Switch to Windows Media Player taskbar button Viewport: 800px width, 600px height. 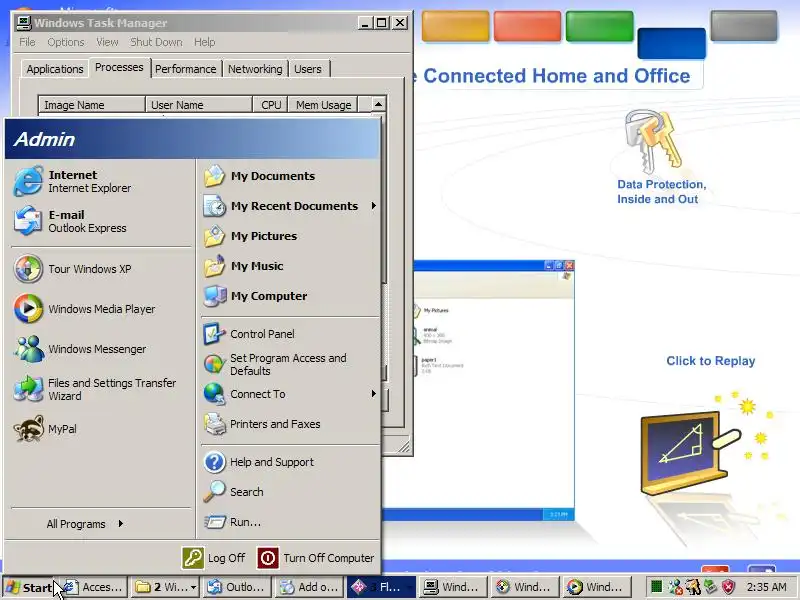pos(597,587)
